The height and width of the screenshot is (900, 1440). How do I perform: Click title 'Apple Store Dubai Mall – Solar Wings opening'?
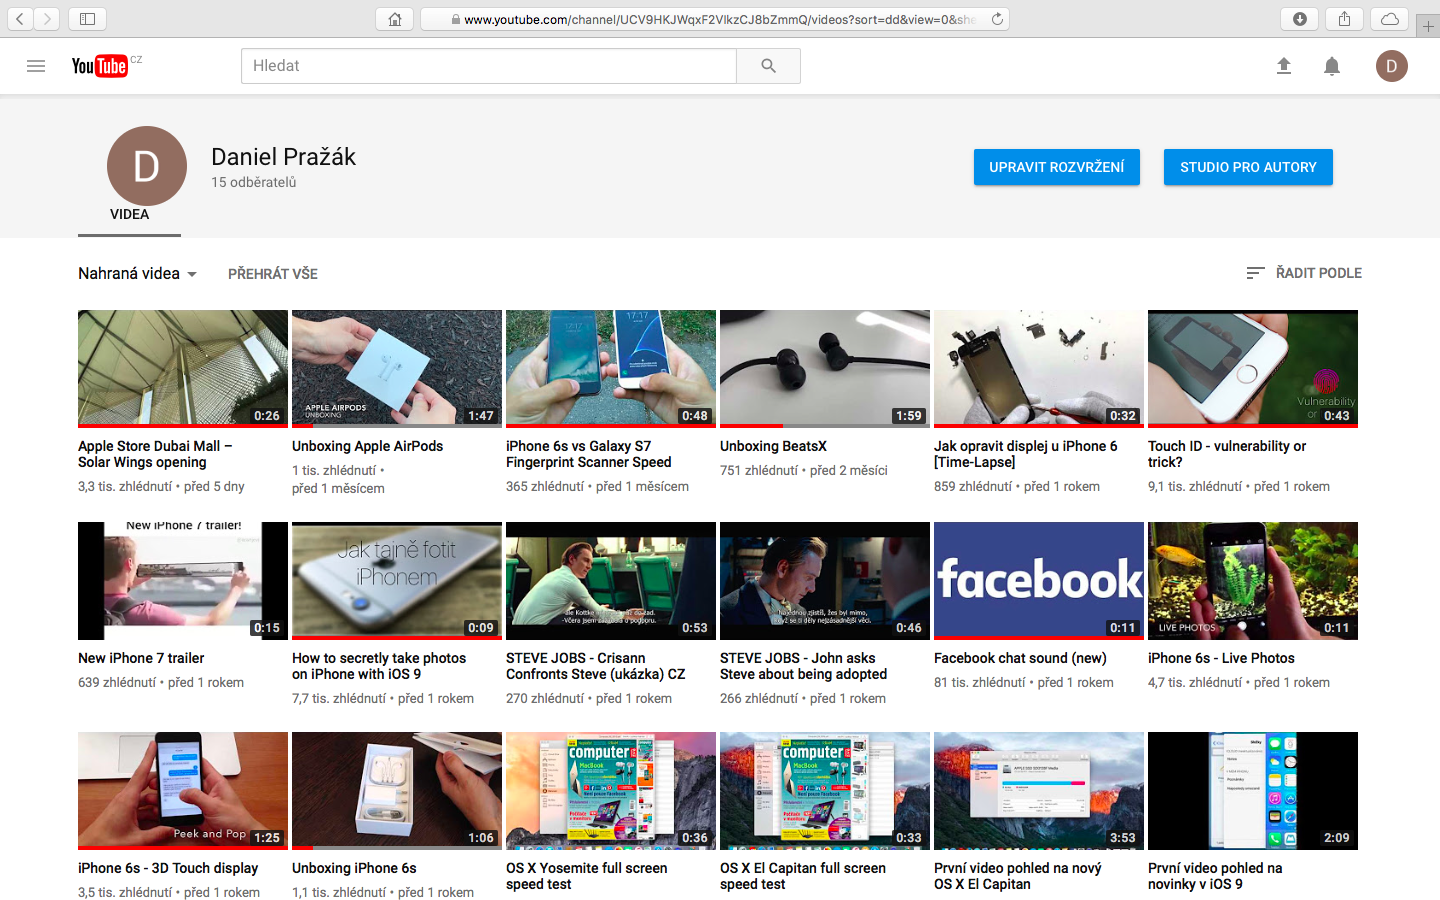click(155, 454)
